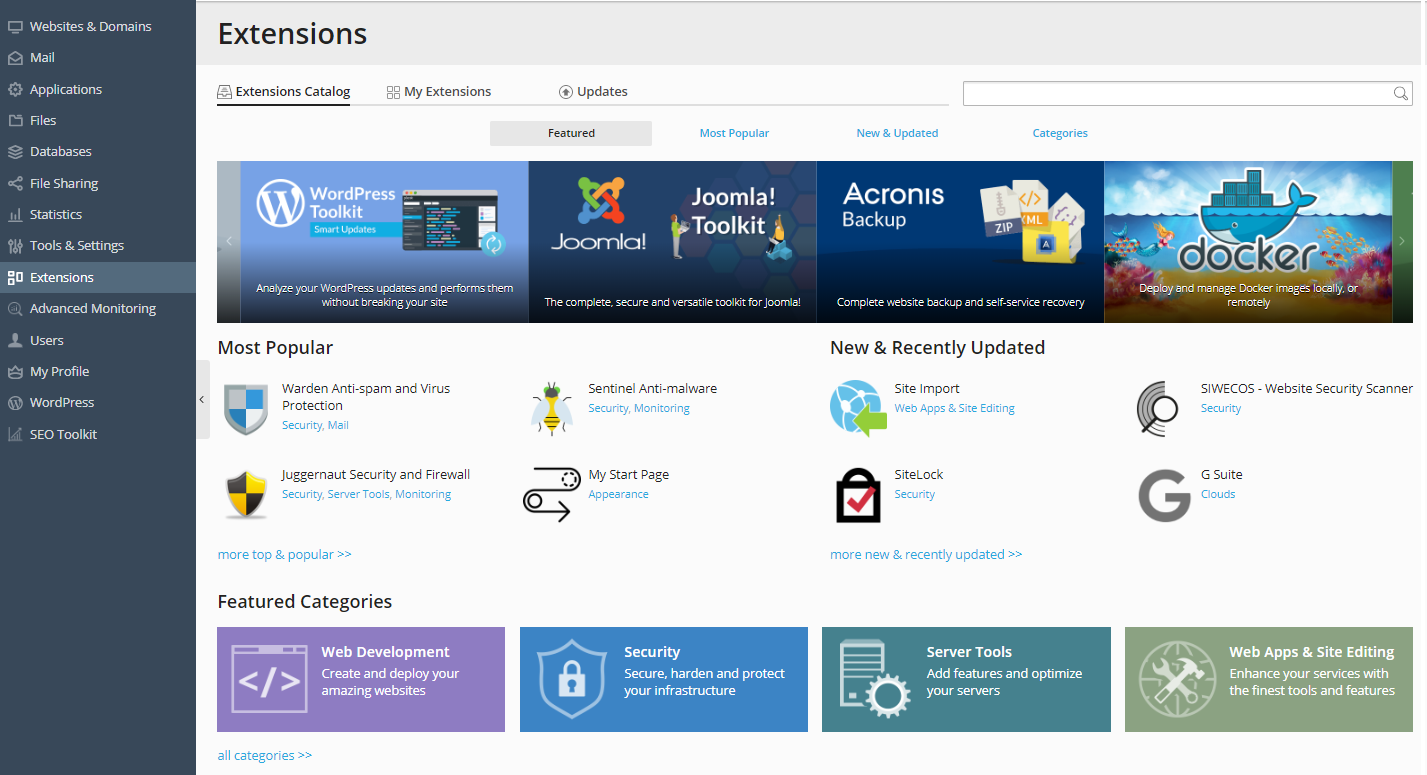Click the SIWECOS scanner icon
The image size is (1427, 775).
[x=1163, y=408]
